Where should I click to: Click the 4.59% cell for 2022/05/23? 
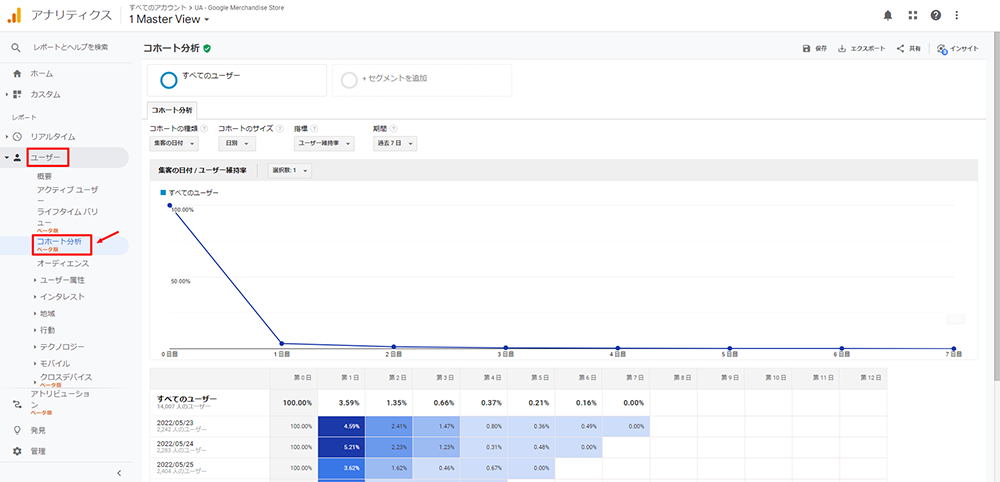click(x=341, y=427)
